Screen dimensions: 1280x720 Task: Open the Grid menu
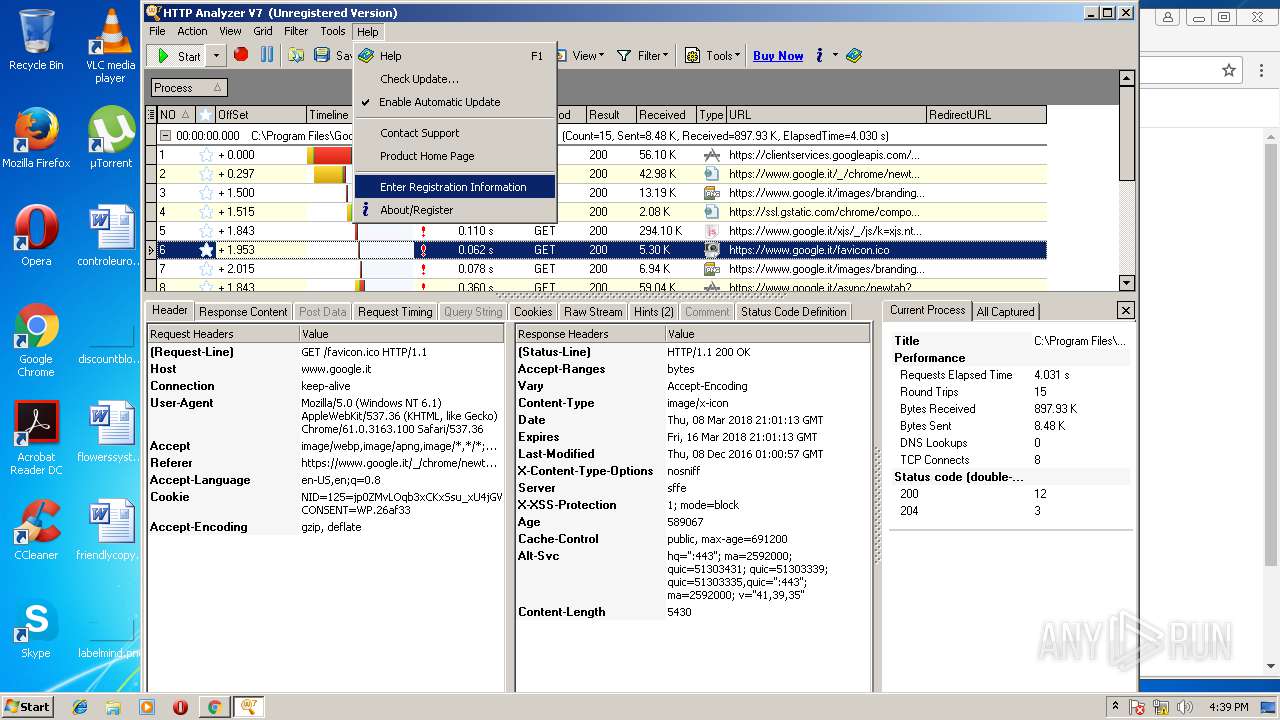(x=263, y=31)
